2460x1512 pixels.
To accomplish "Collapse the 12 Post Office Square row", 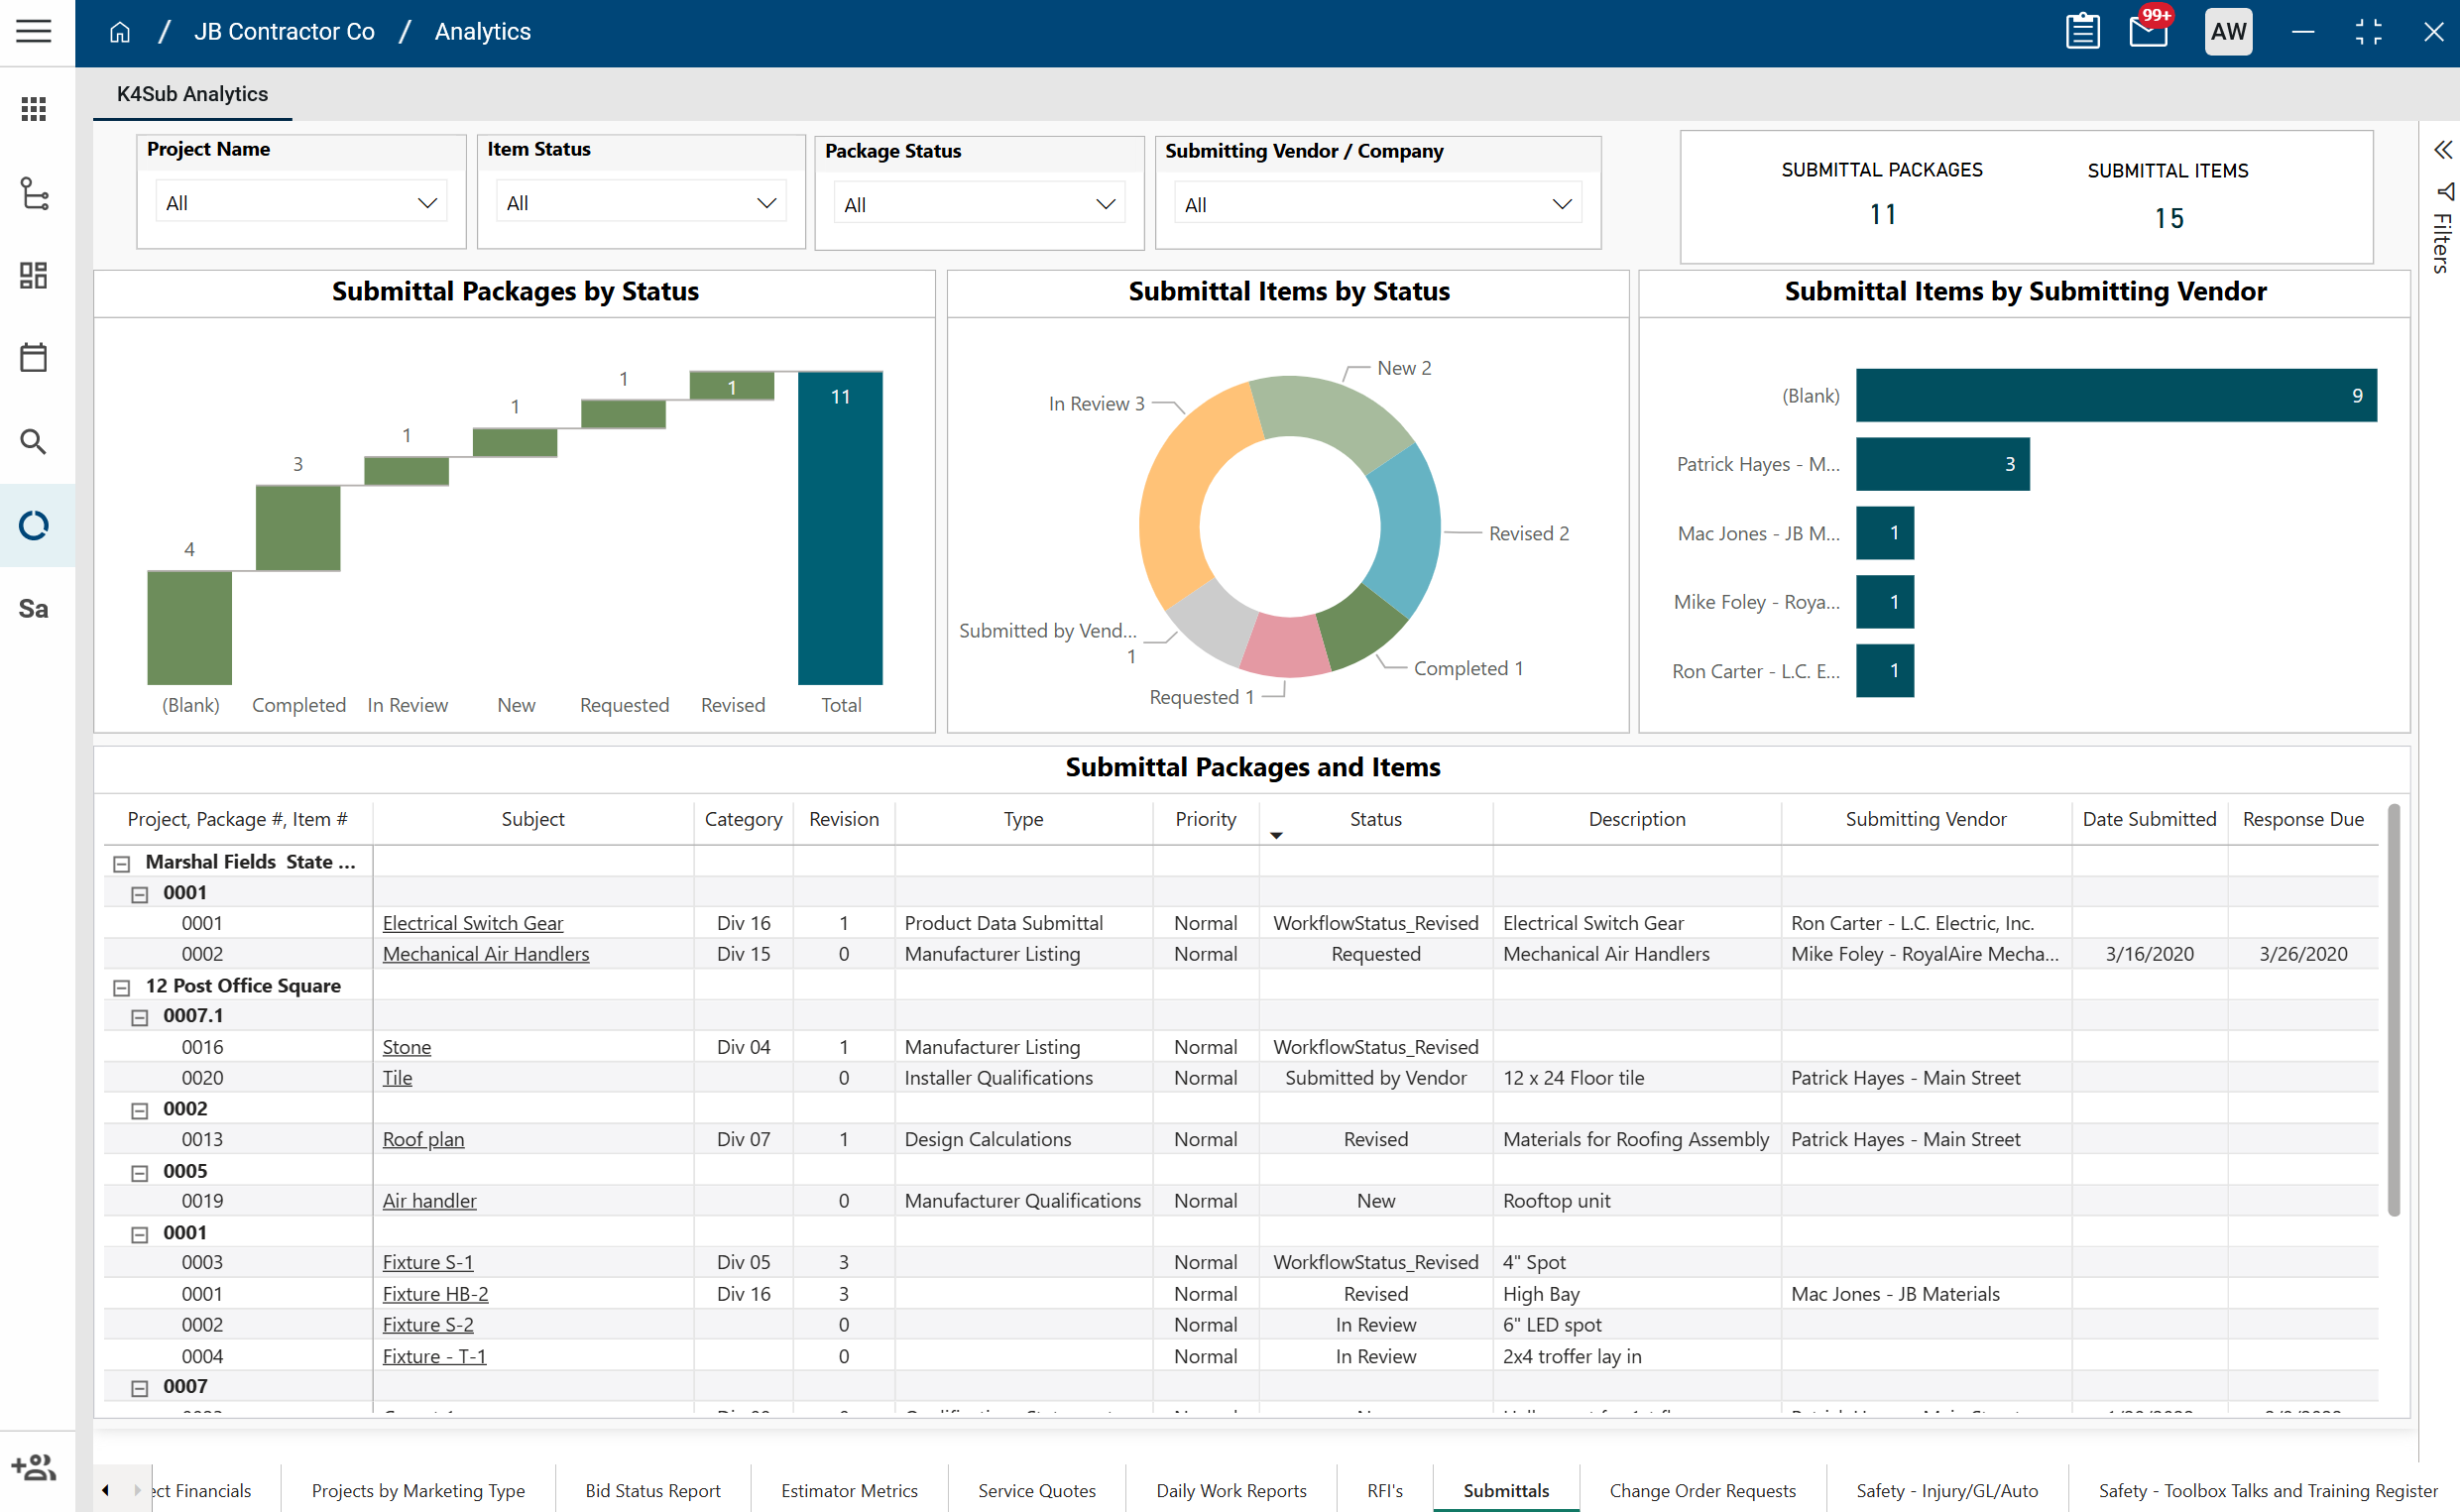I will (122, 987).
